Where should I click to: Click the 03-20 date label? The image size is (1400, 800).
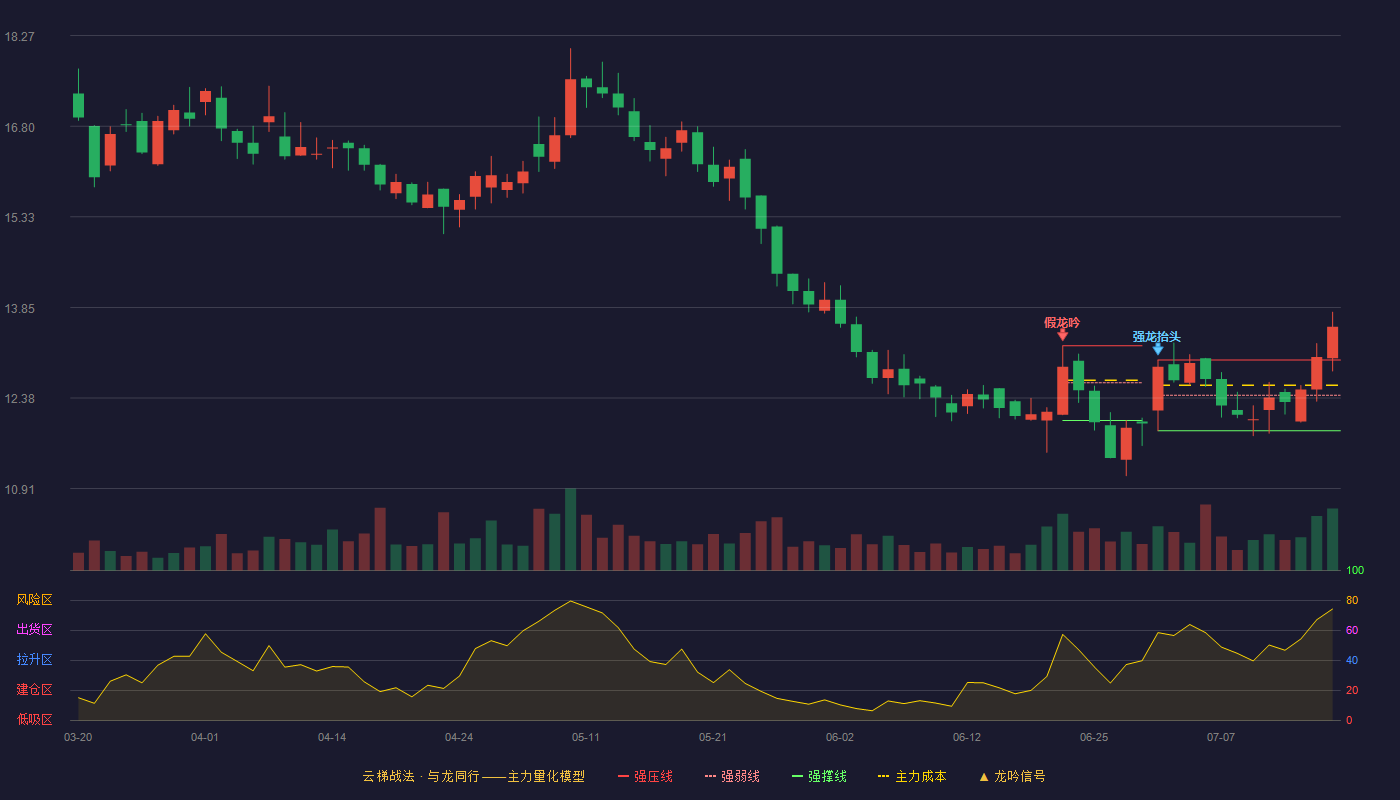point(78,737)
